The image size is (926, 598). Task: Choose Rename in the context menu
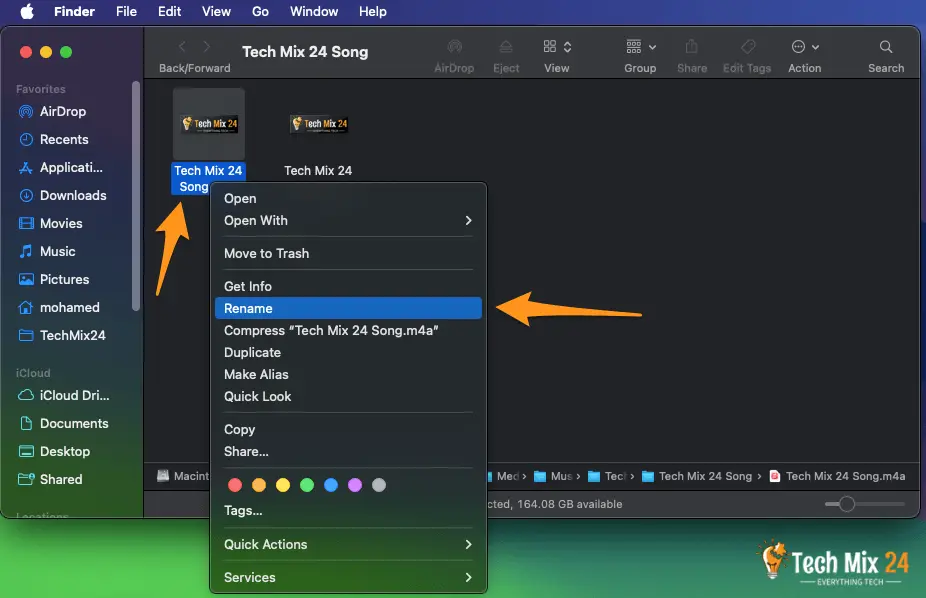coord(348,308)
